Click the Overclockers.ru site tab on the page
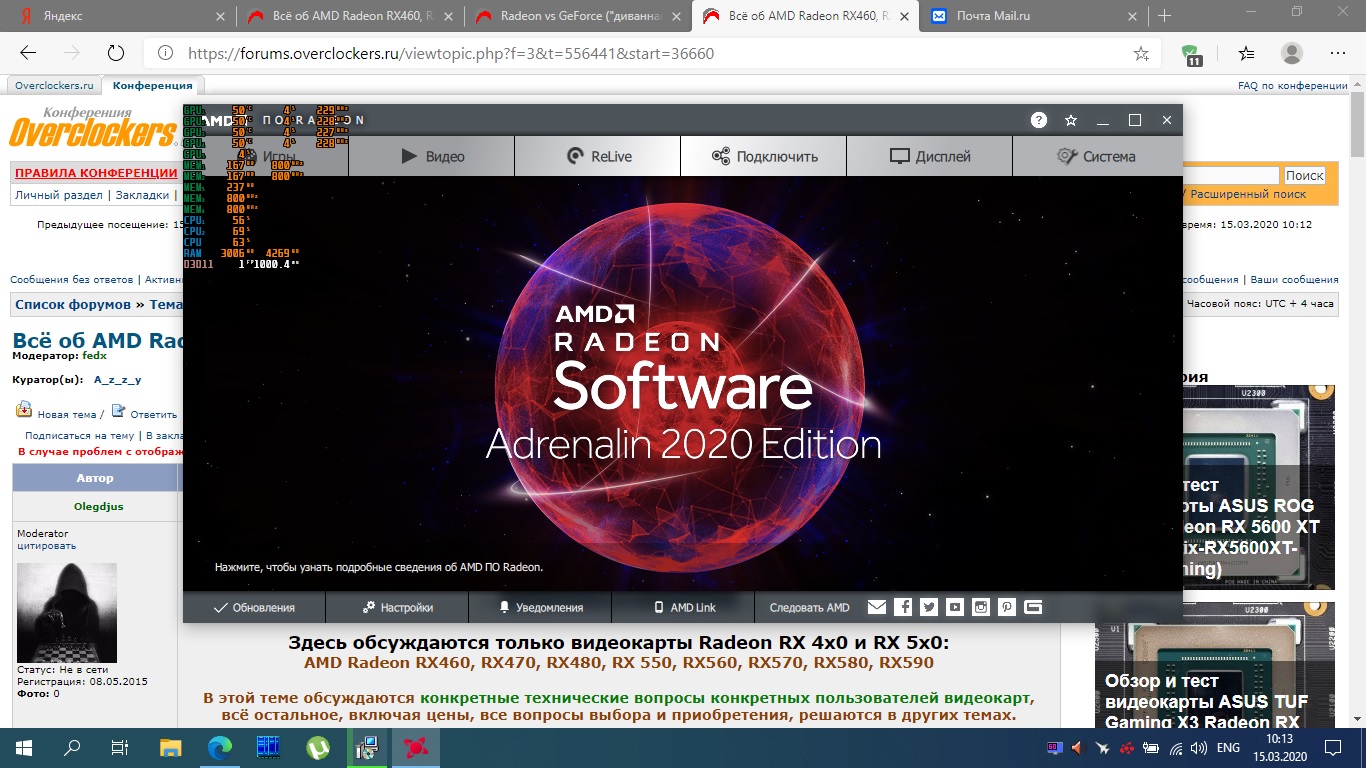 [54, 86]
